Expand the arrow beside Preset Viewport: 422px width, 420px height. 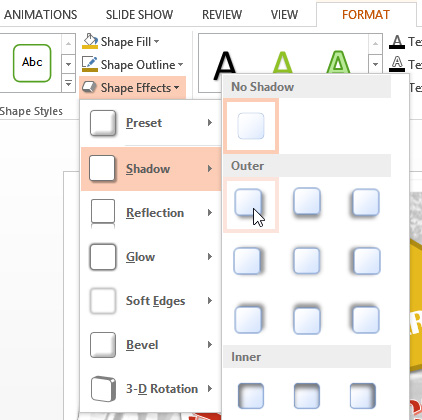tap(210, 123)
